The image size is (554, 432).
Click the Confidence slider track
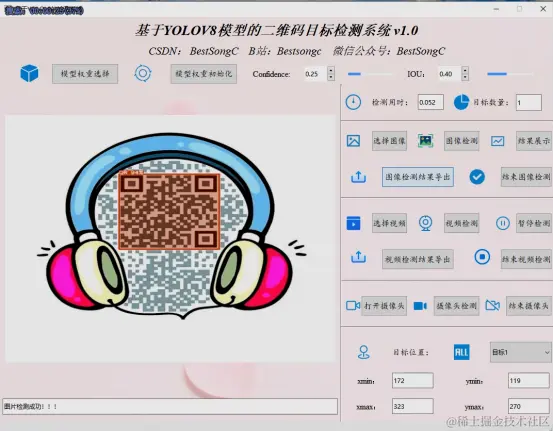pos(370,74)
